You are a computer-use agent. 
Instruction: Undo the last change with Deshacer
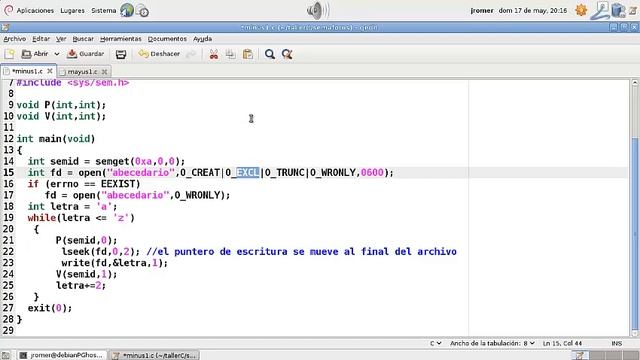[159, 54]
